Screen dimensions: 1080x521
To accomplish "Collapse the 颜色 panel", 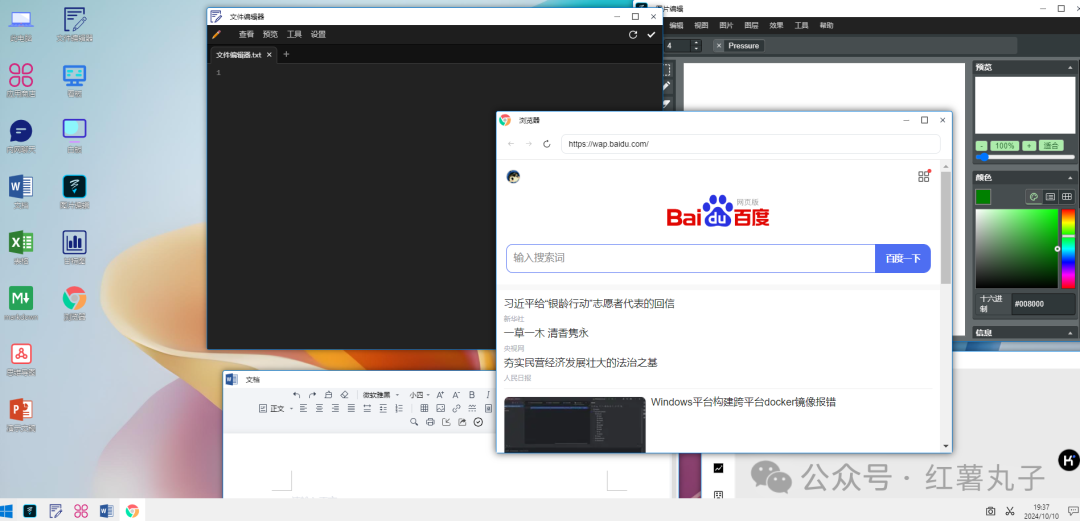I will (1070, 178).
